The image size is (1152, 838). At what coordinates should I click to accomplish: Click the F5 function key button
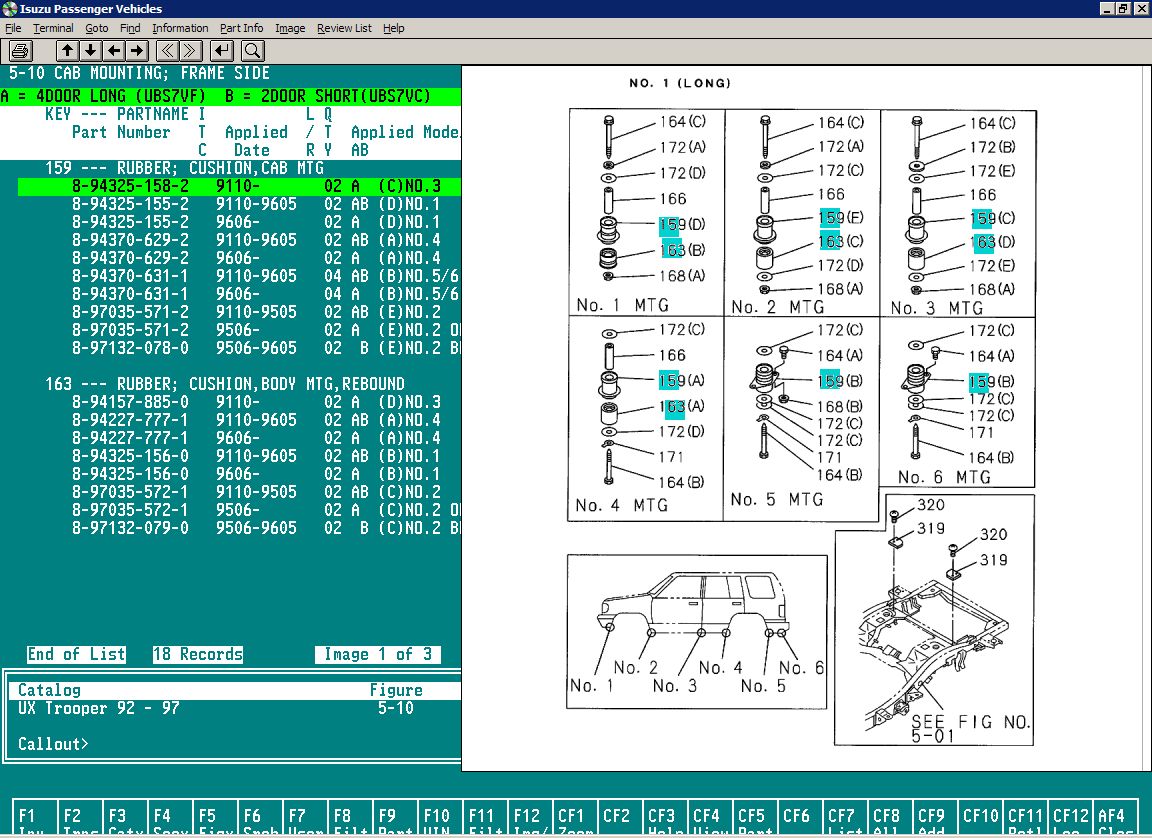coord(215,818)
